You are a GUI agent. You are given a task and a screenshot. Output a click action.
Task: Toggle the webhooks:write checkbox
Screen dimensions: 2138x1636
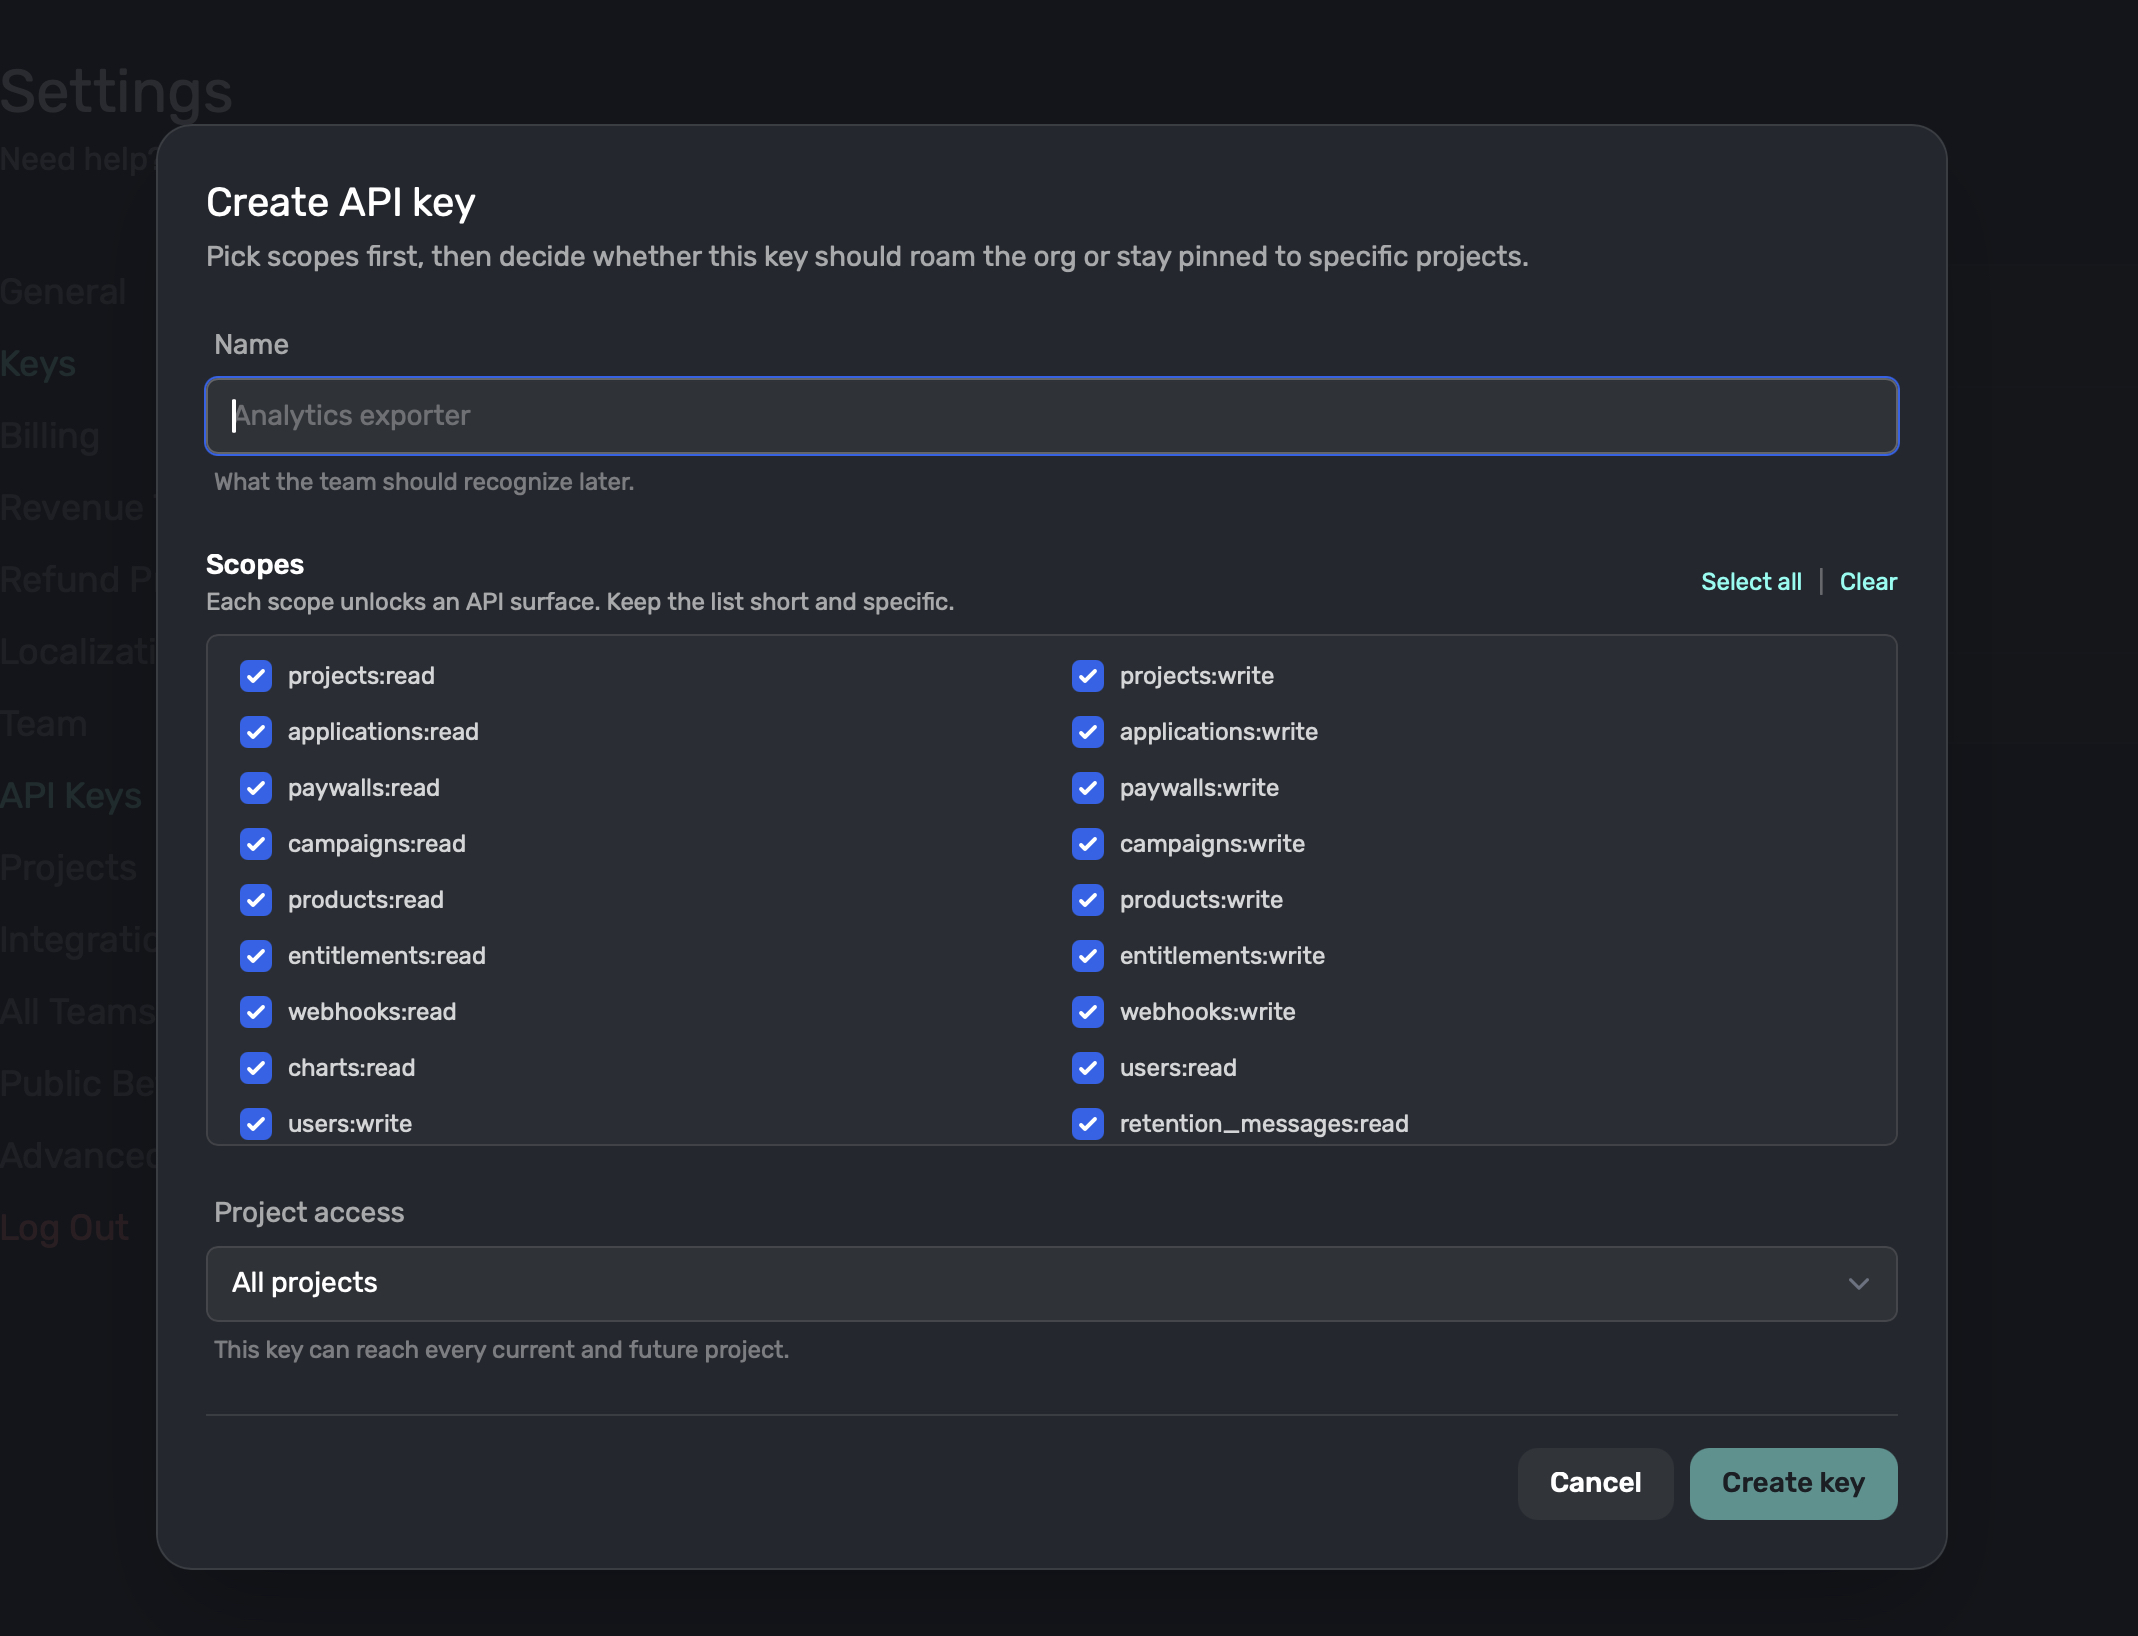point(1088,1012)
